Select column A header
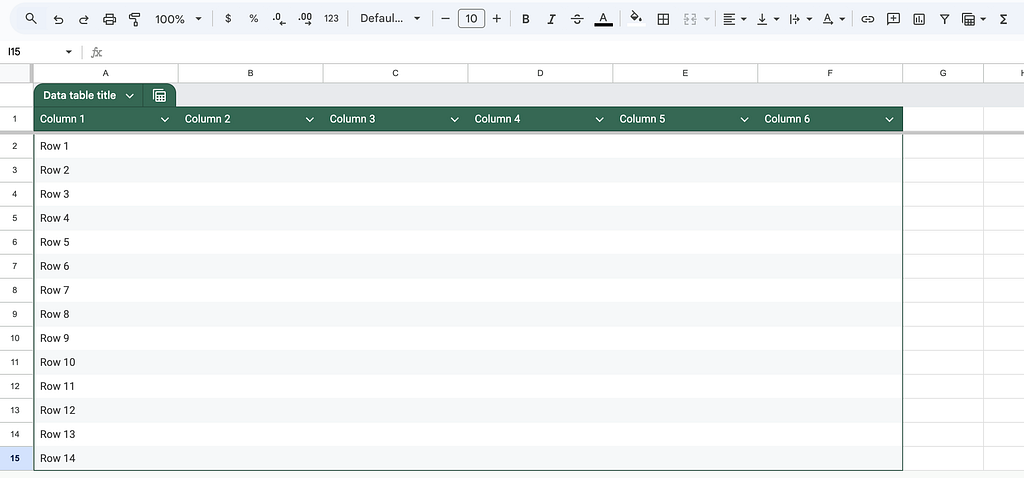 [106, 73]
